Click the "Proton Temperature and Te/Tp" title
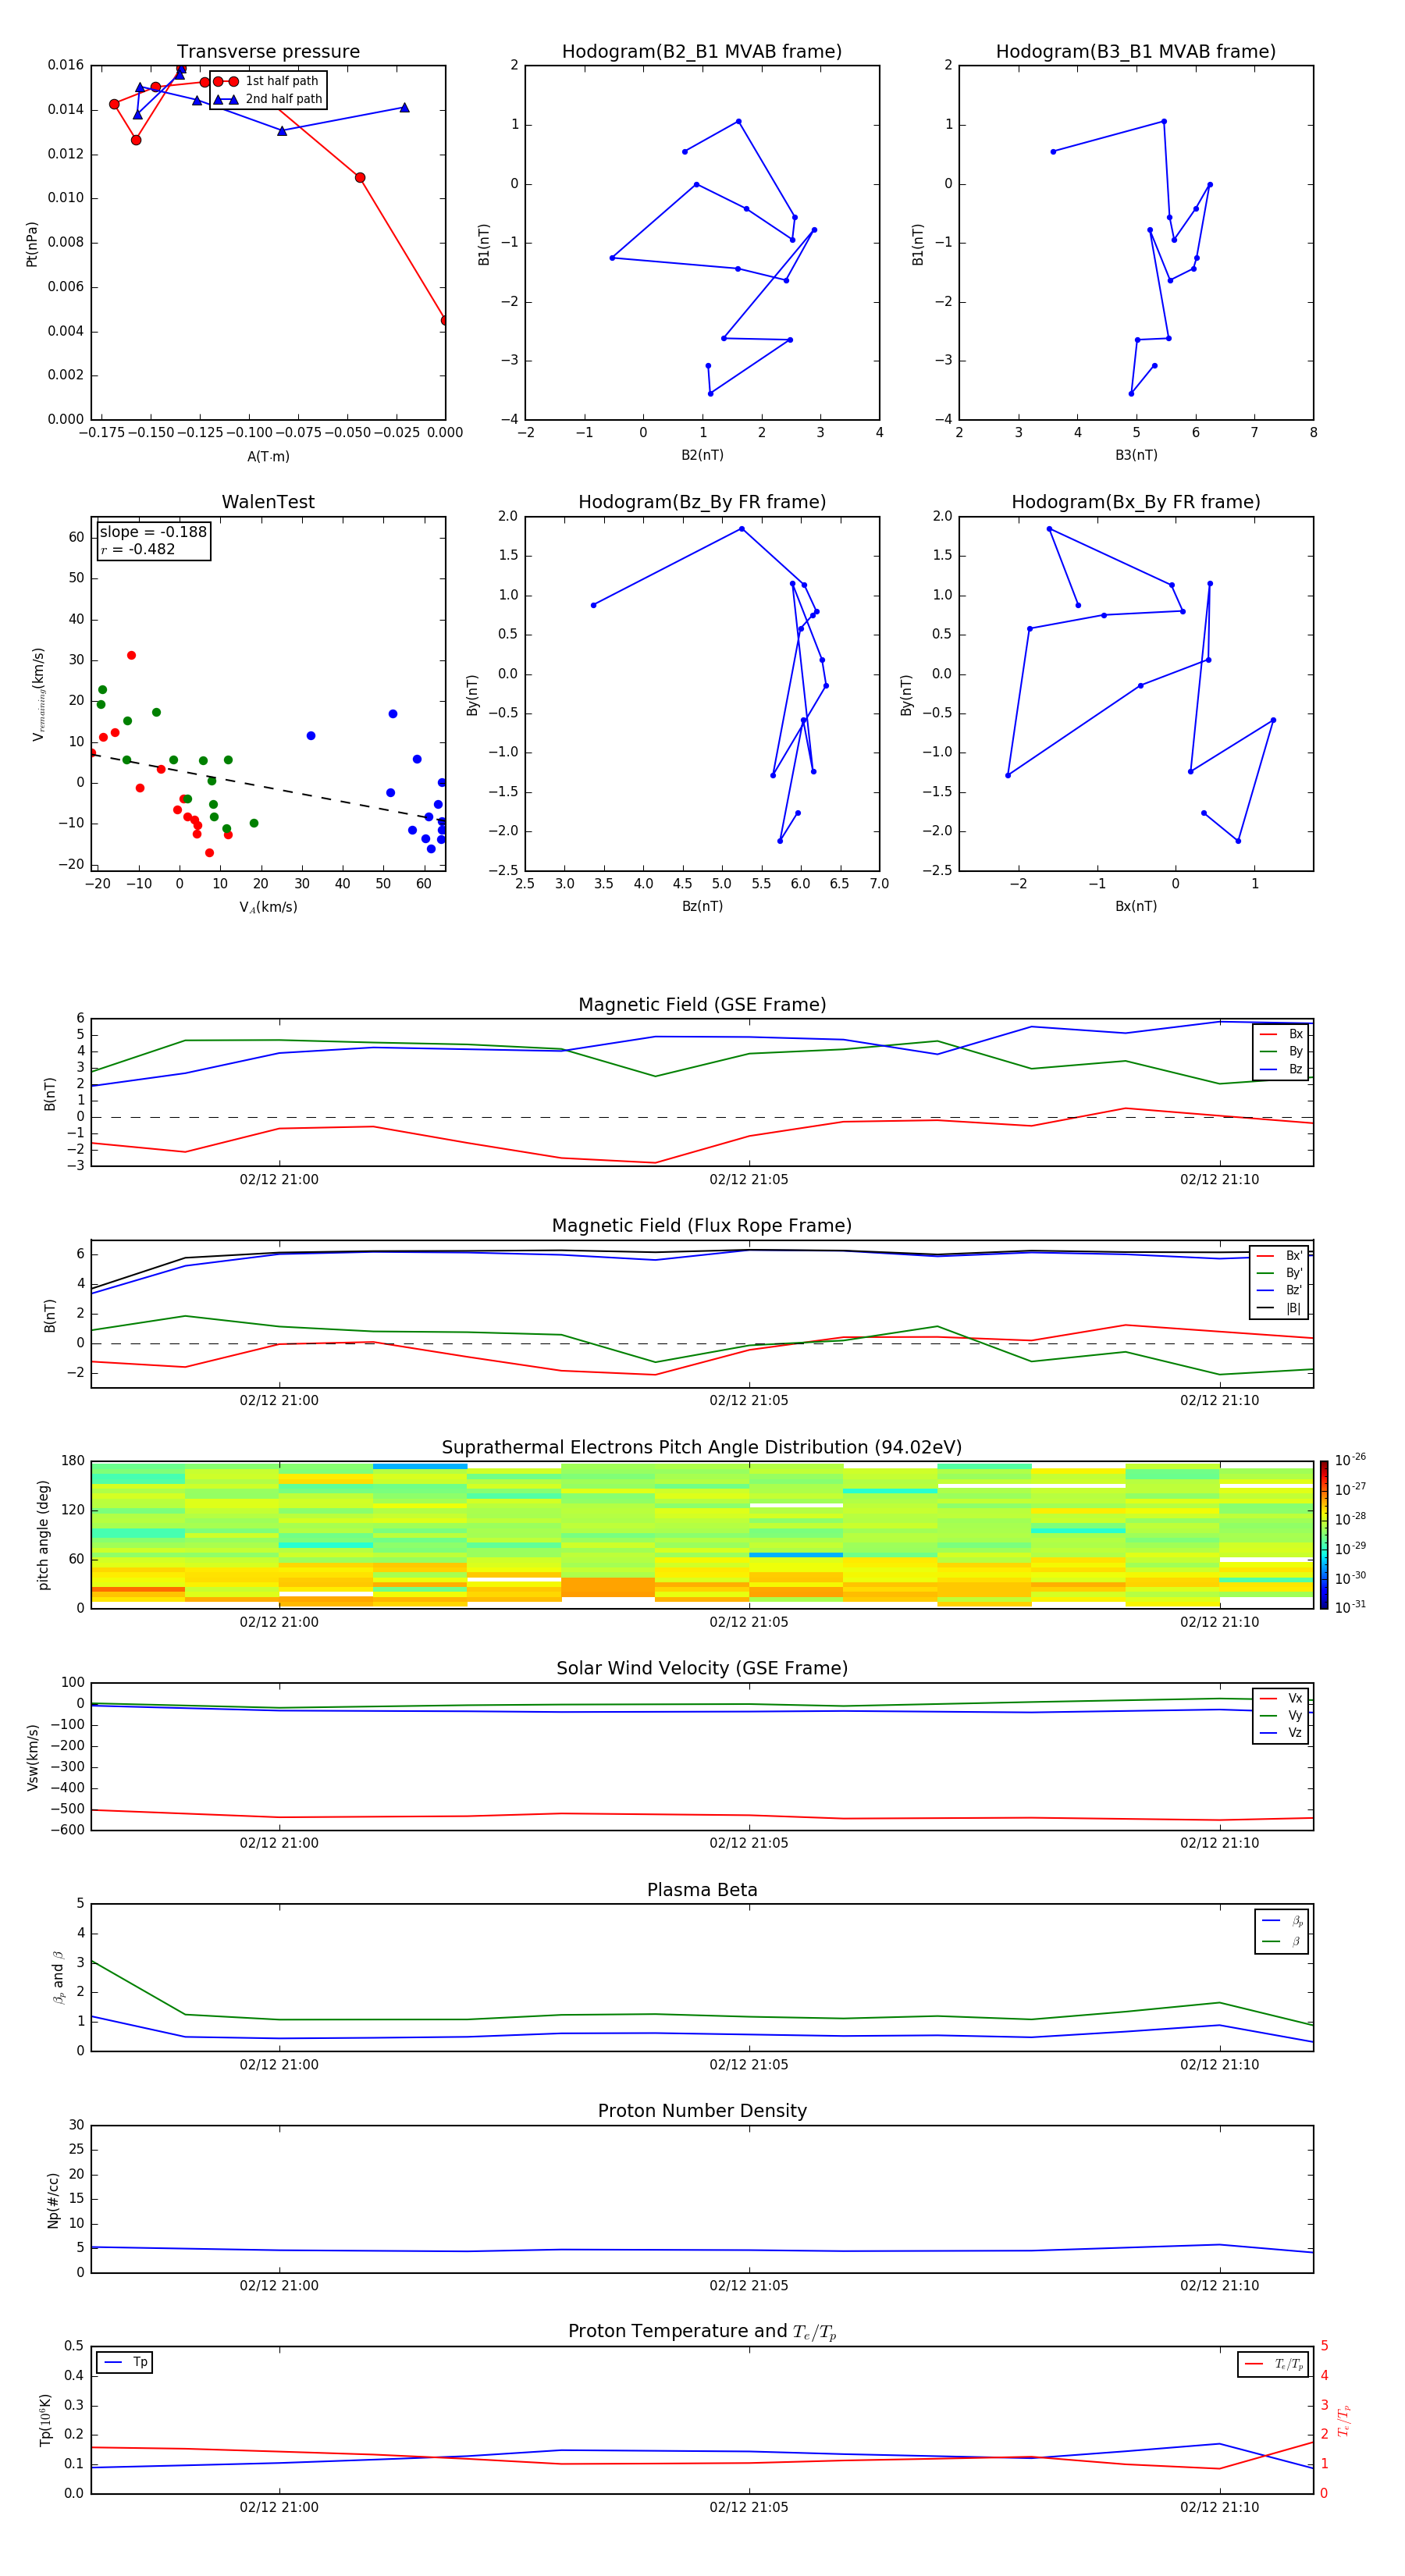The image size is (1405, 2576). 702,2331
